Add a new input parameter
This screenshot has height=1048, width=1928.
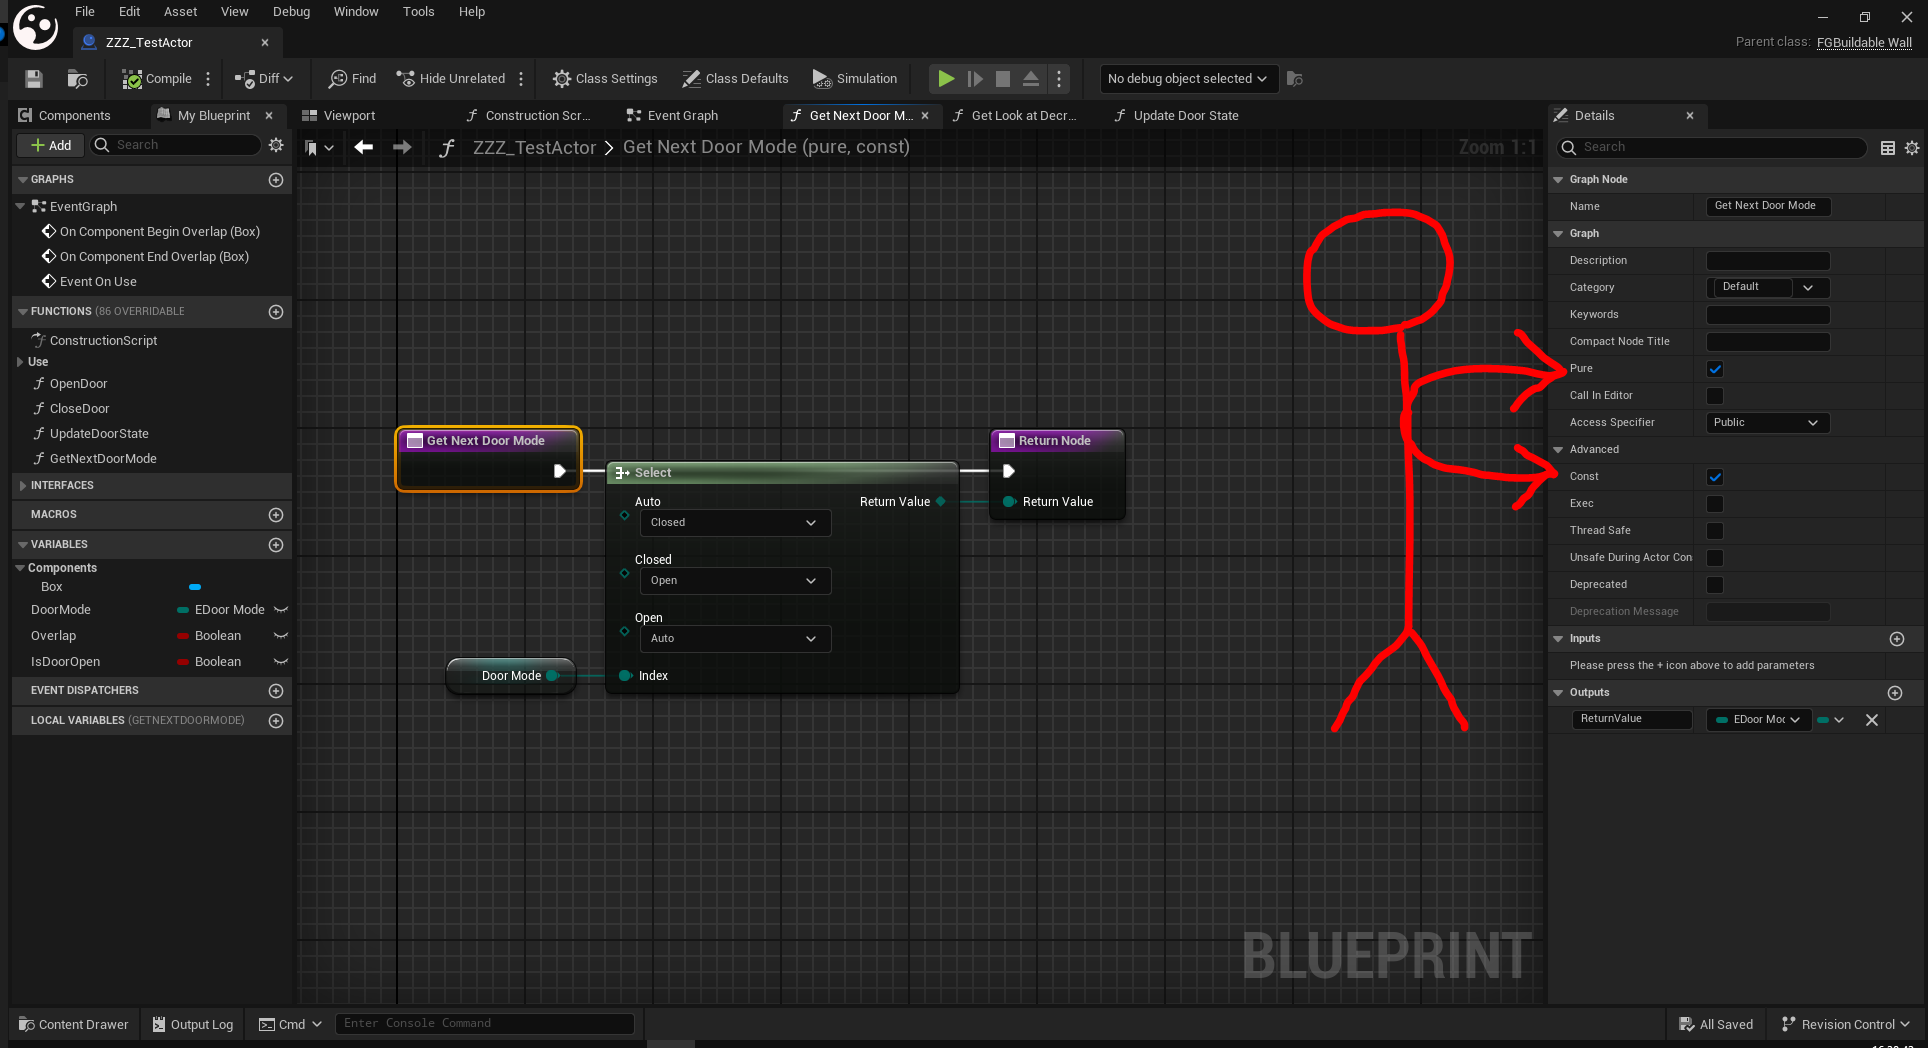pyautogui.click(x=1897, y=639)
